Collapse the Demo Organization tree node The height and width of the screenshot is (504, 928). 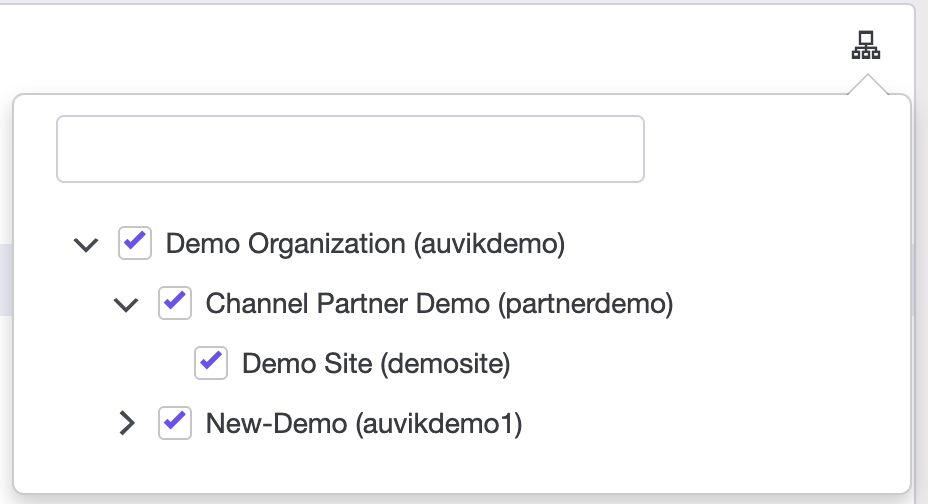click(86, 244)
